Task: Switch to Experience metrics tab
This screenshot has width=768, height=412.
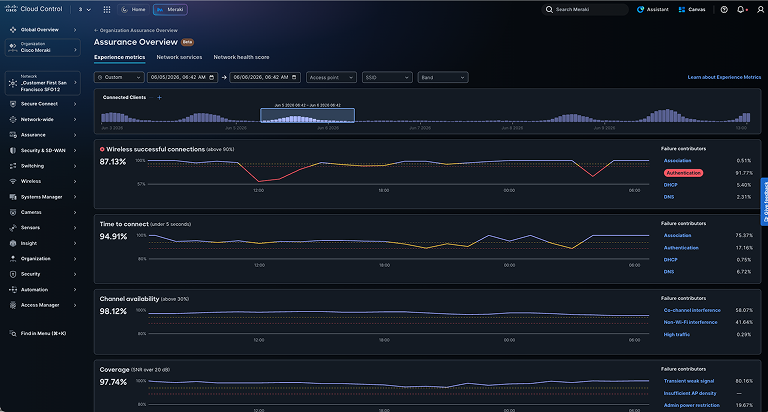Action: click(x=120, y=57)
